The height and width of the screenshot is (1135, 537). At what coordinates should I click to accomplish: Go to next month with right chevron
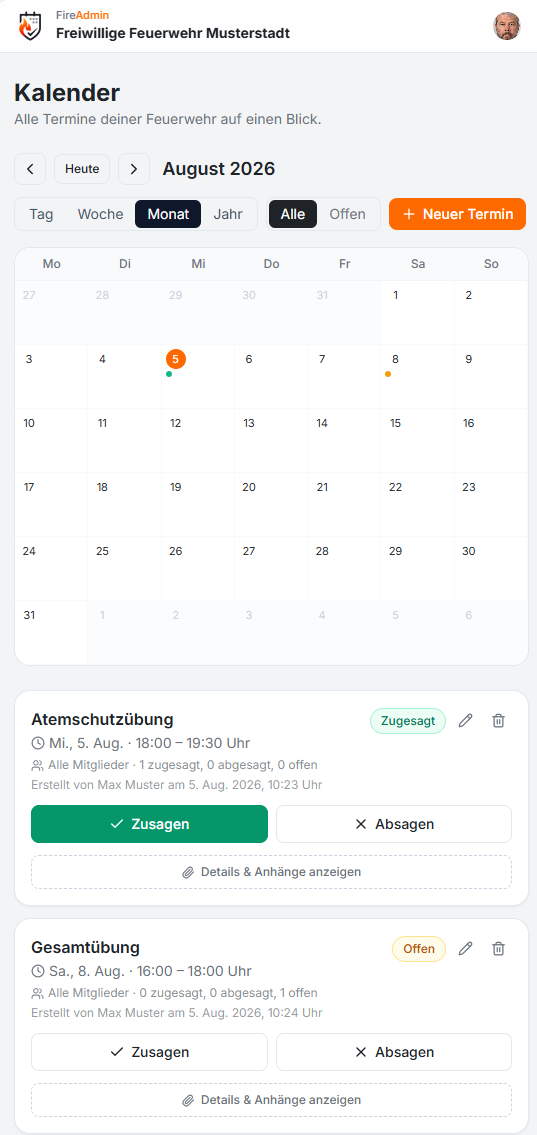point(134,169)
